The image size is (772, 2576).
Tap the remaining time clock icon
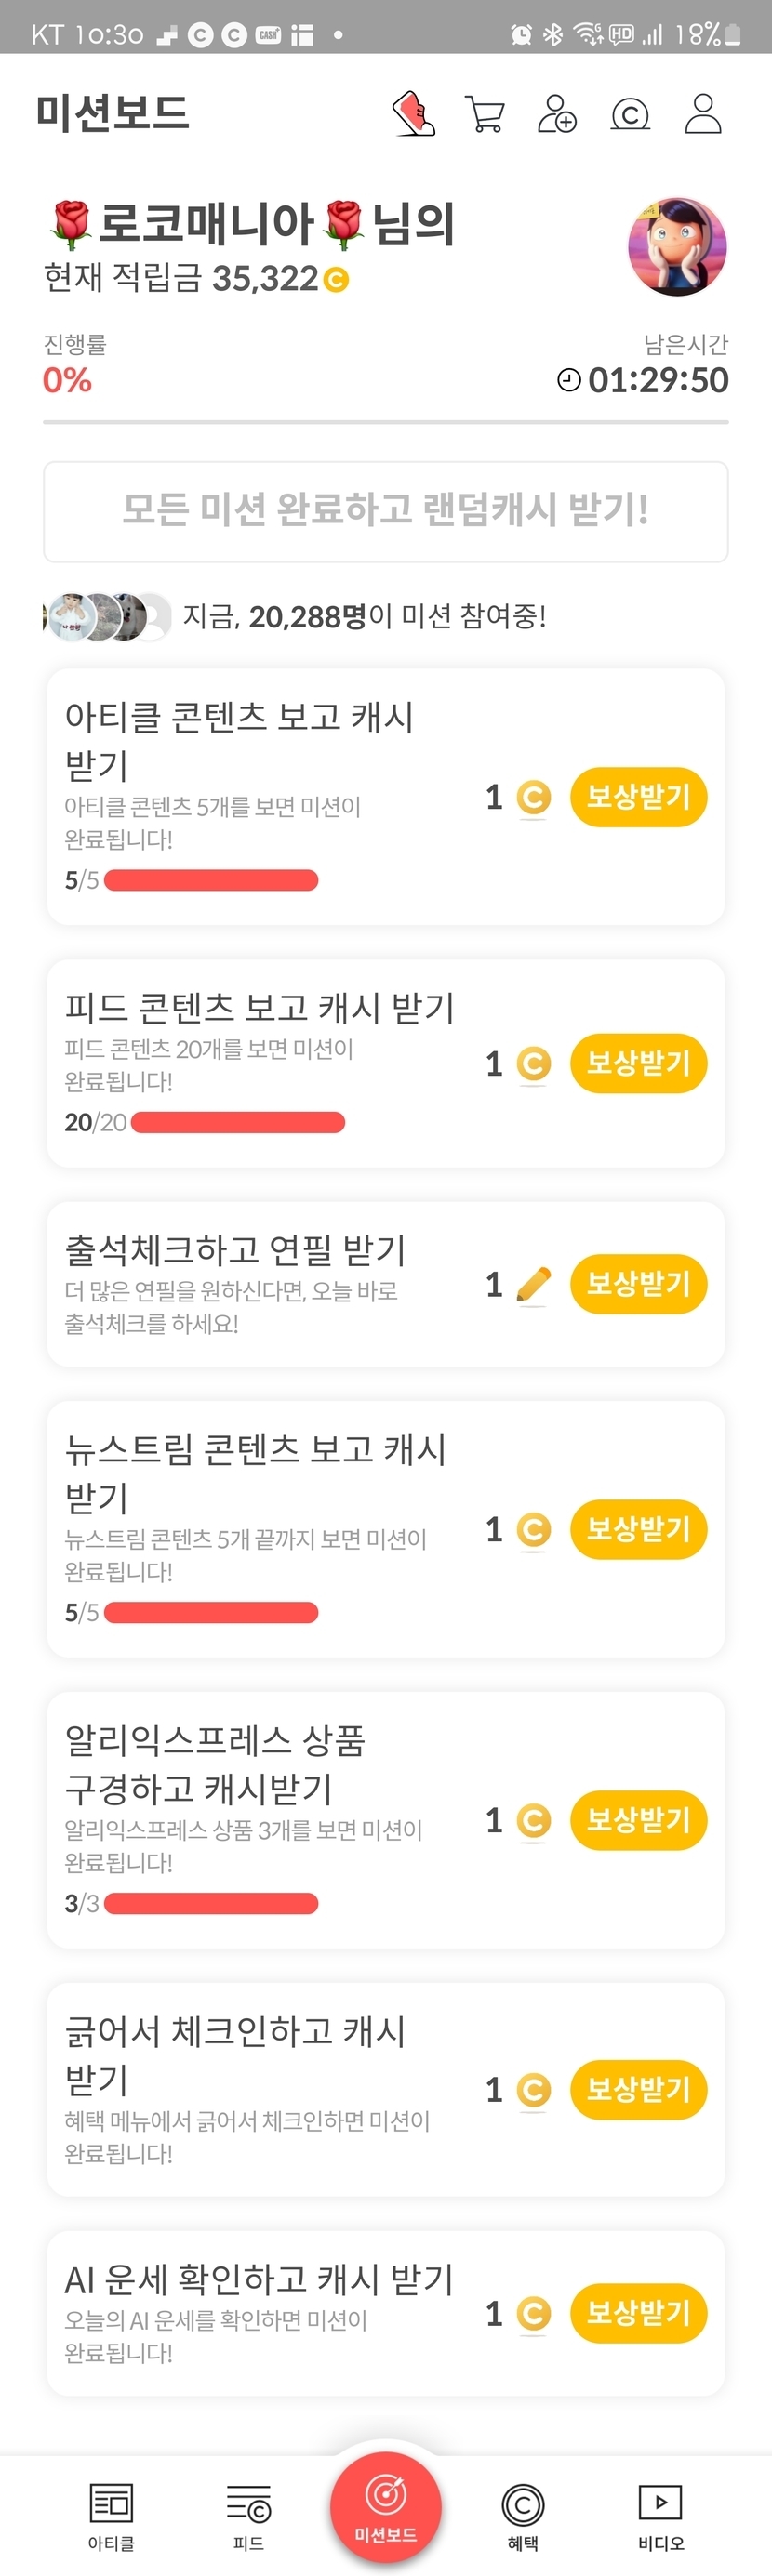(x=569, y=380)
